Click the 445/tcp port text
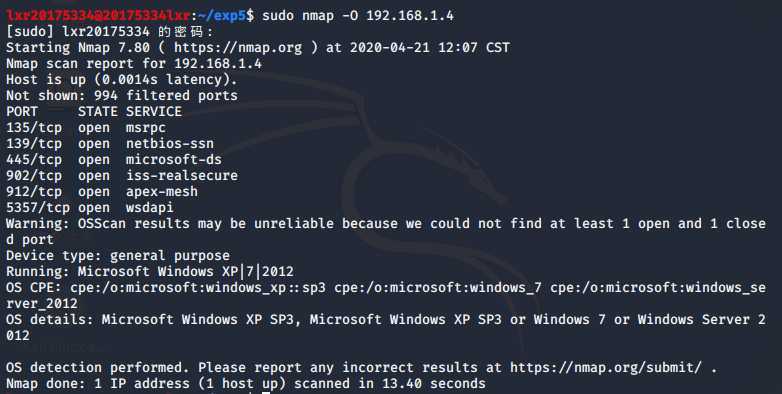Image resolution: width=782 pixels, height=394 pixels. 34,160
